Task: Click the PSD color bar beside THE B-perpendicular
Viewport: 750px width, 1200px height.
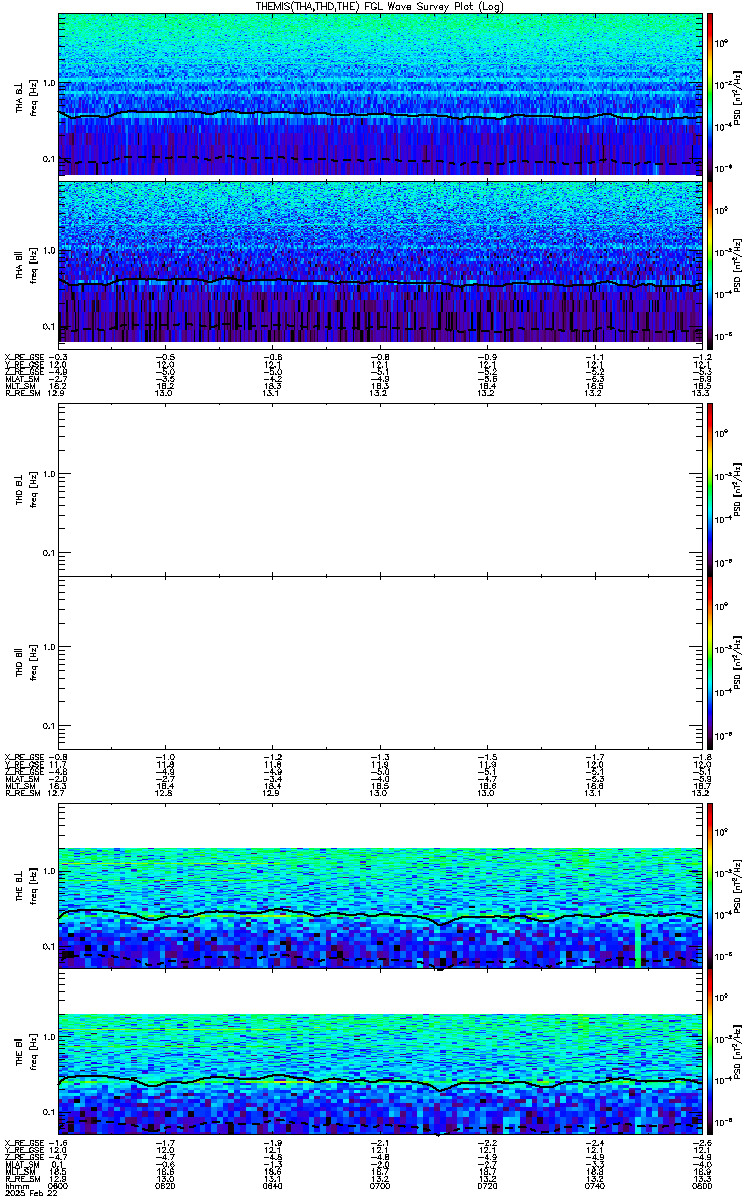Action: tap(710, 887)
